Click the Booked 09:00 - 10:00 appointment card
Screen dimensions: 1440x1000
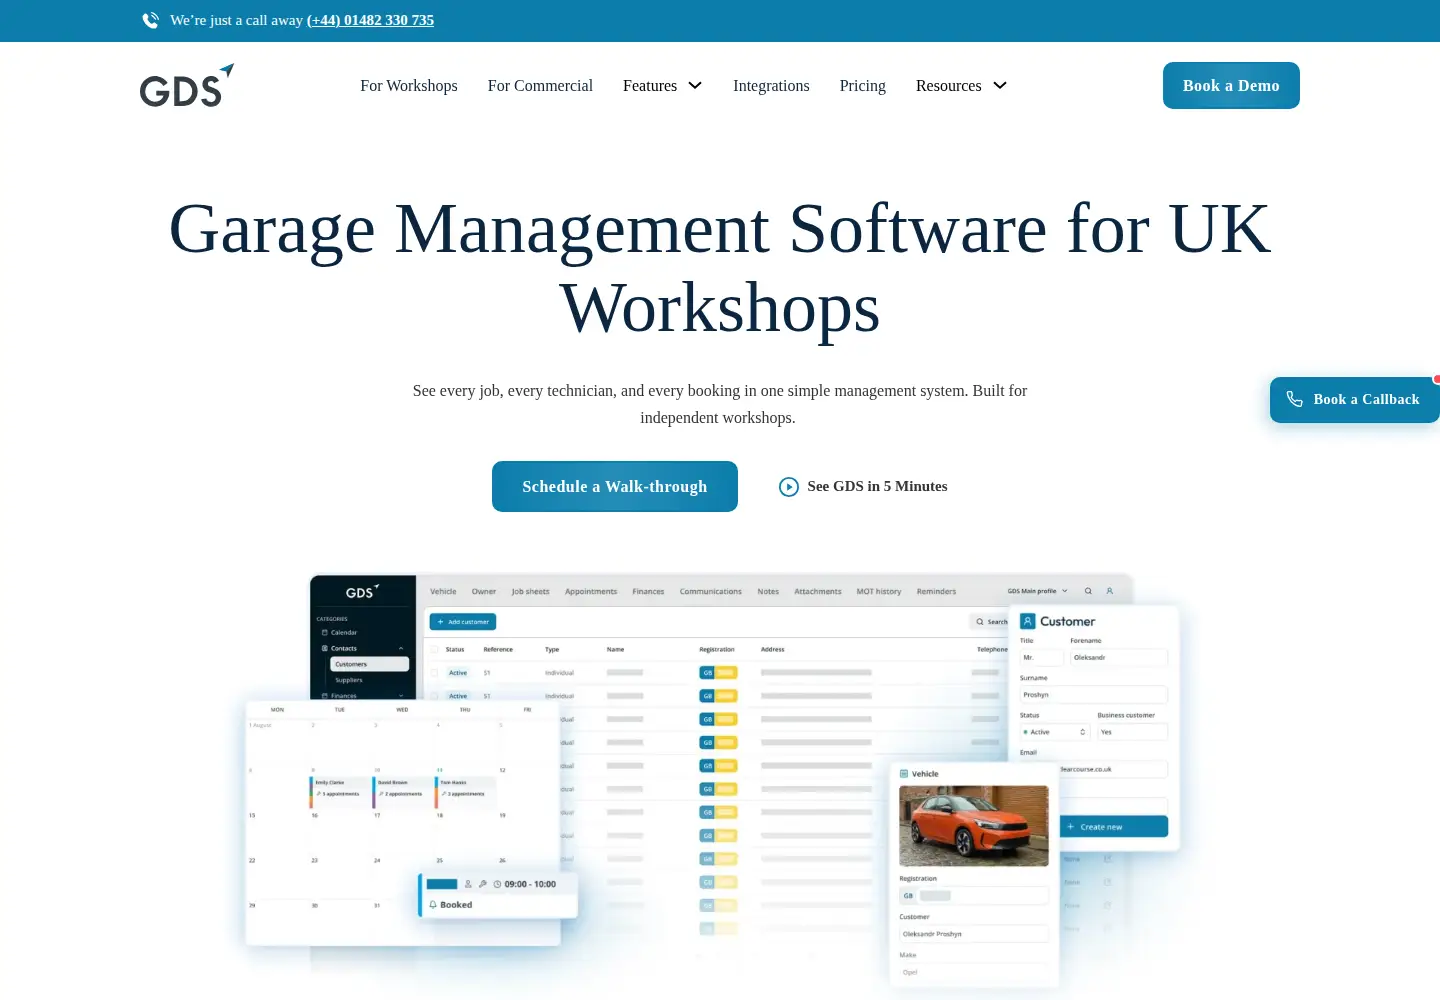[498, 894]
